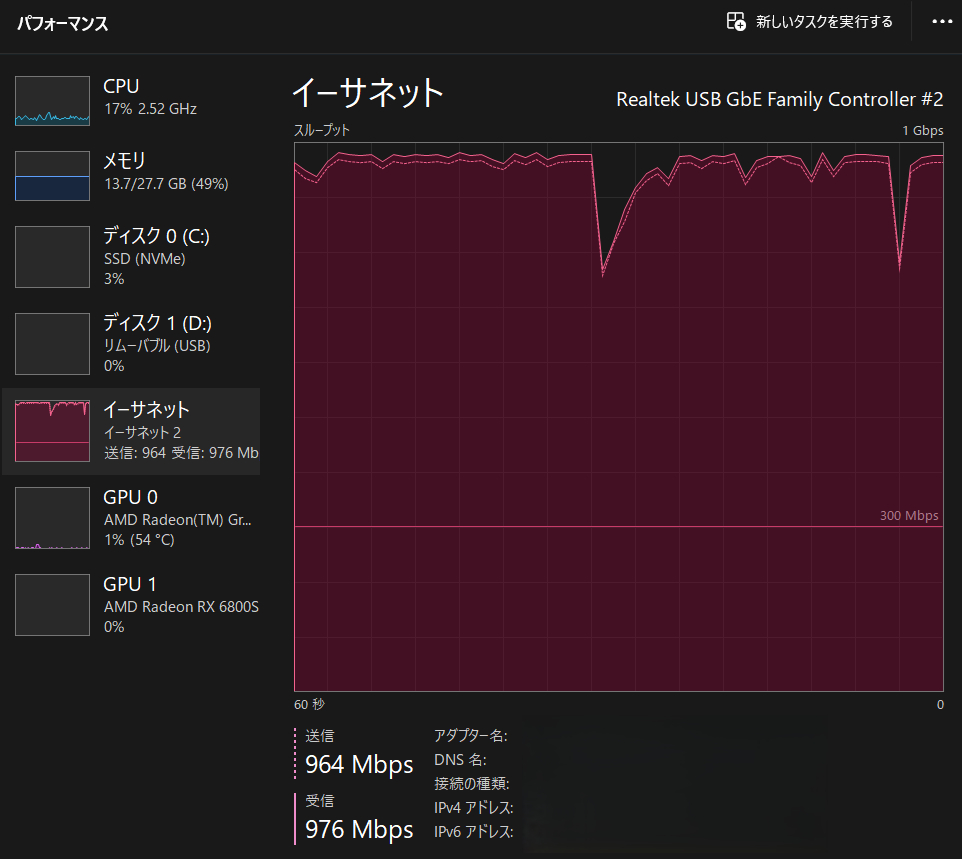Click the GPU 0 mini graph thumbnail
This screenshot has height=859, width=962.
(52, 518)
